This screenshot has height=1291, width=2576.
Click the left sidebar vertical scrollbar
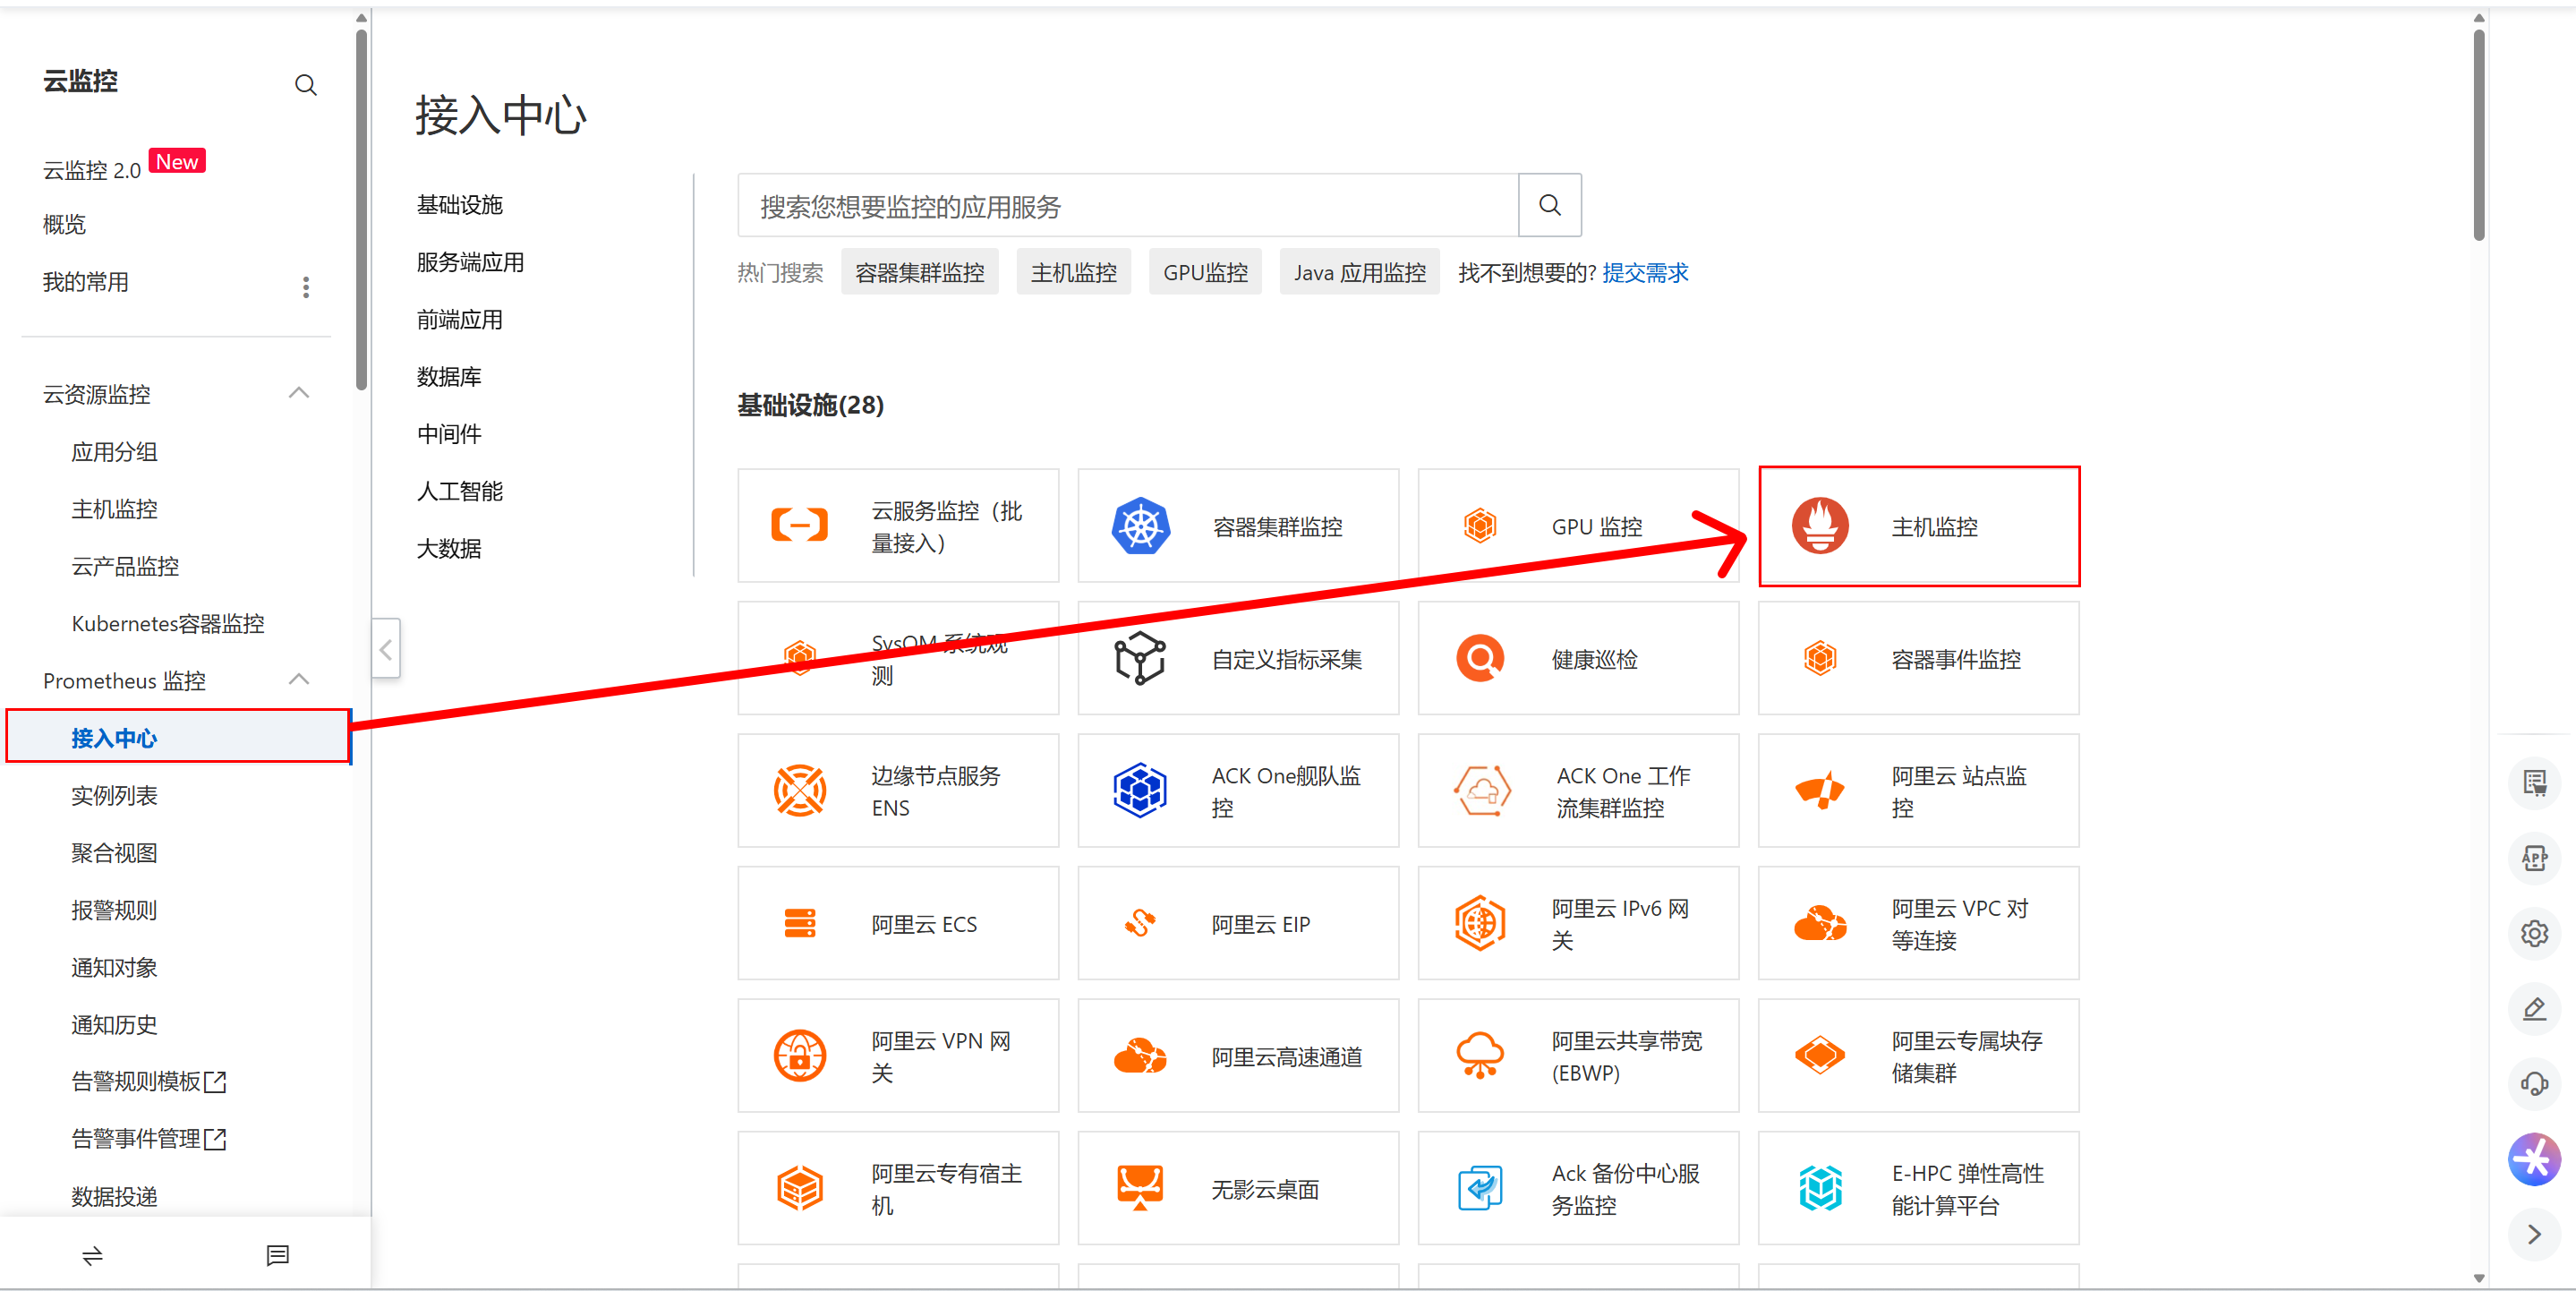pos(361,210)
